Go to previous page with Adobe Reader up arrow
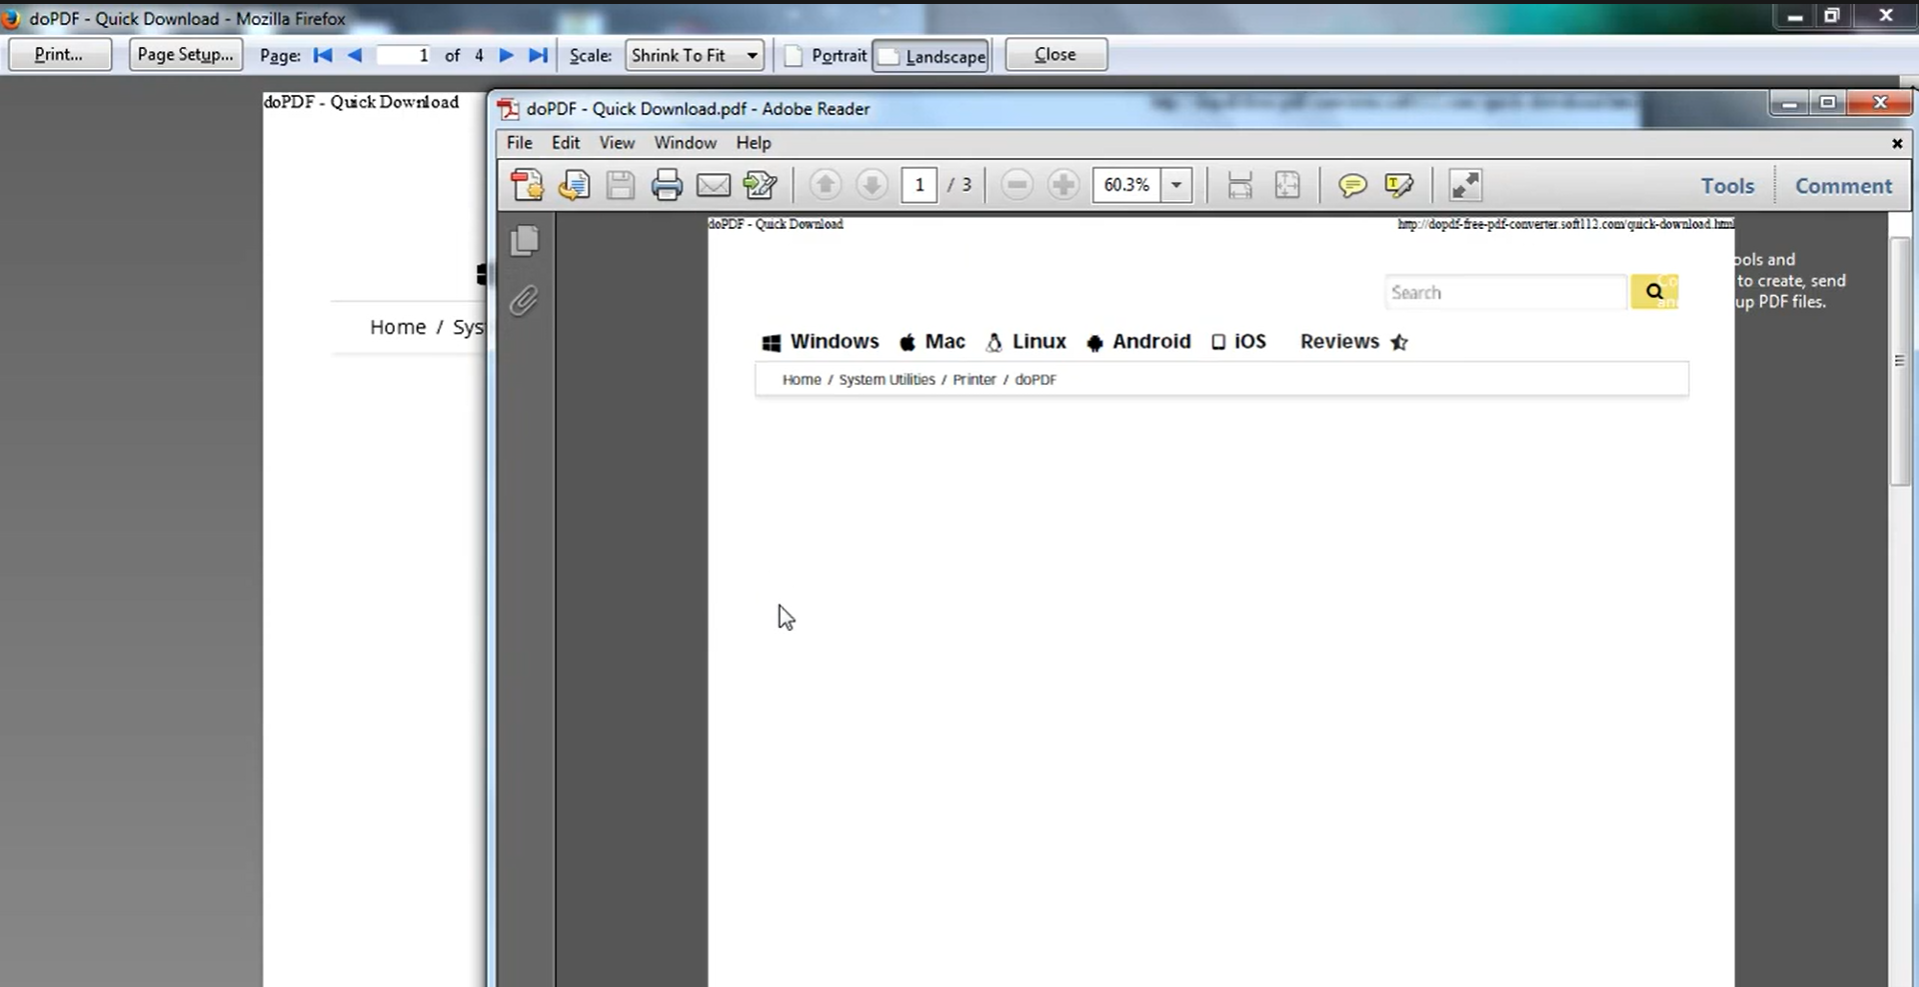This screenshot has width=1919, height=987. pyautogui.click(x=825, y=185)
